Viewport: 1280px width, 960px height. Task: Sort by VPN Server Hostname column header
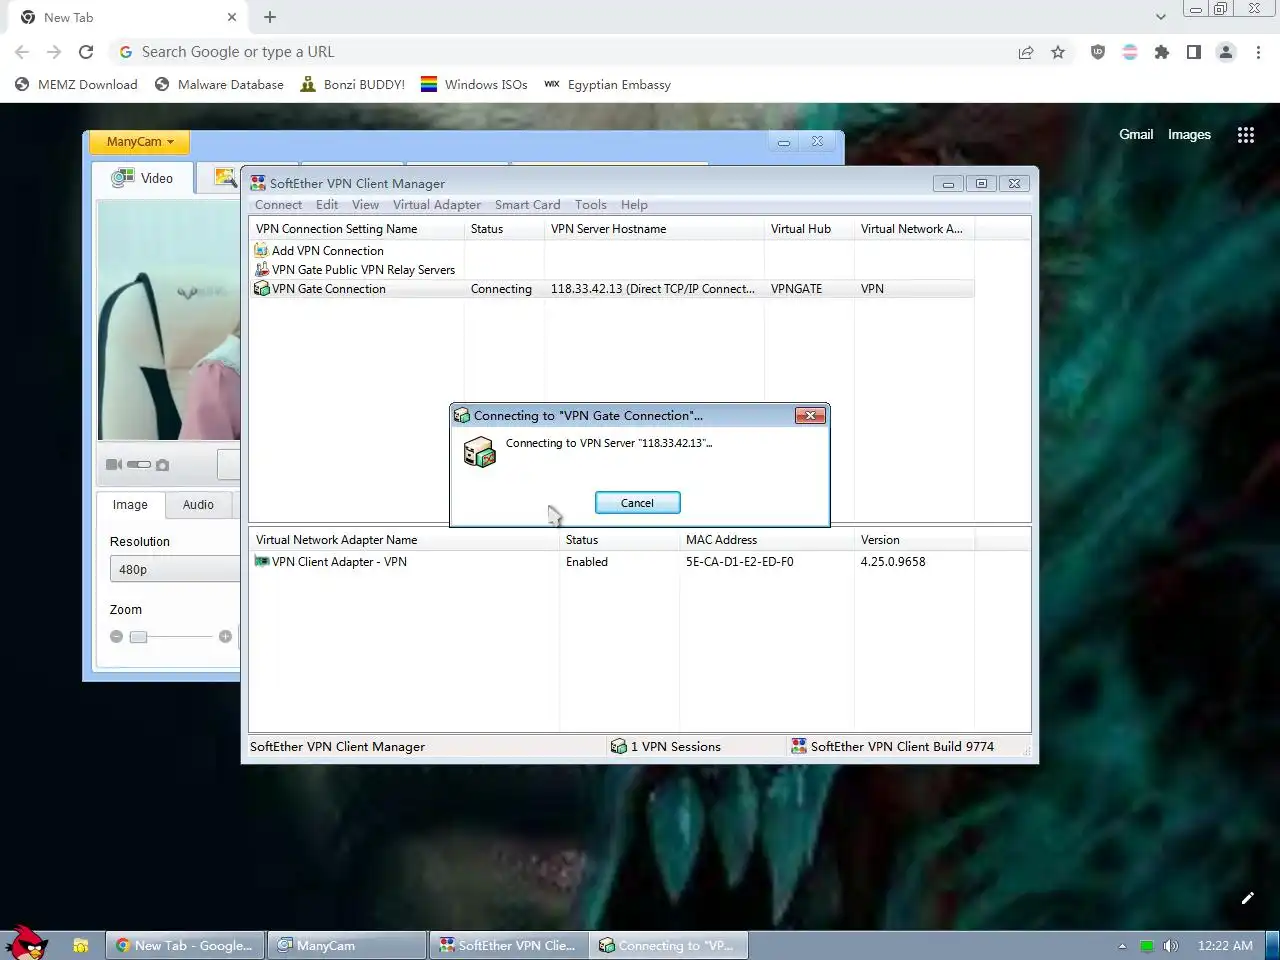654,229
